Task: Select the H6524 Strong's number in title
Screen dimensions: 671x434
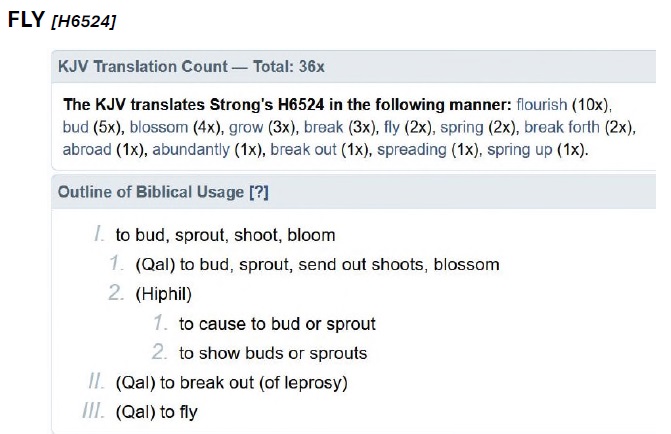Action: tap(83, 21)
